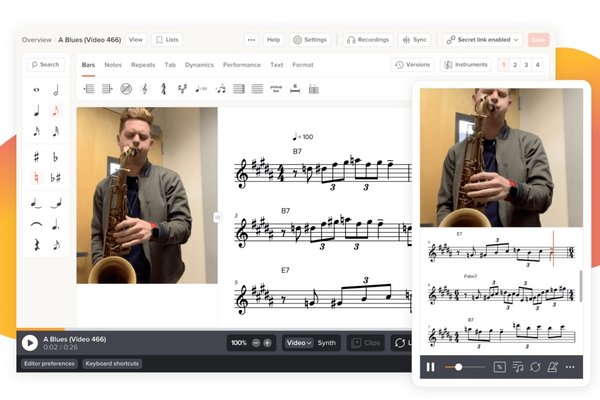Viewport: 600px width, 400px height.
Task: Open Instruments panel
Action: (466, 64)
